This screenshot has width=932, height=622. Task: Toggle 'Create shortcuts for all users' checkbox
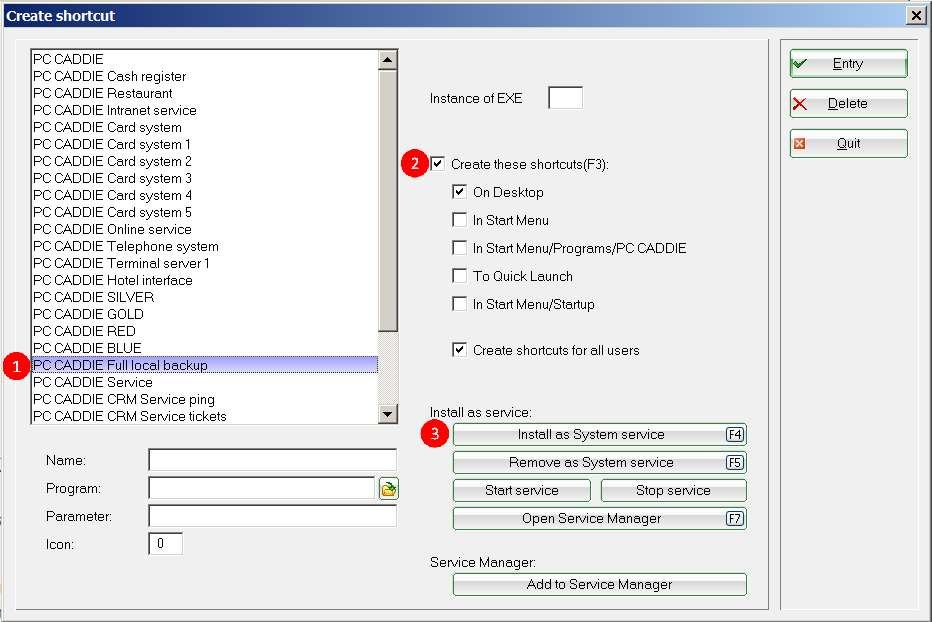tap(460, 350)
